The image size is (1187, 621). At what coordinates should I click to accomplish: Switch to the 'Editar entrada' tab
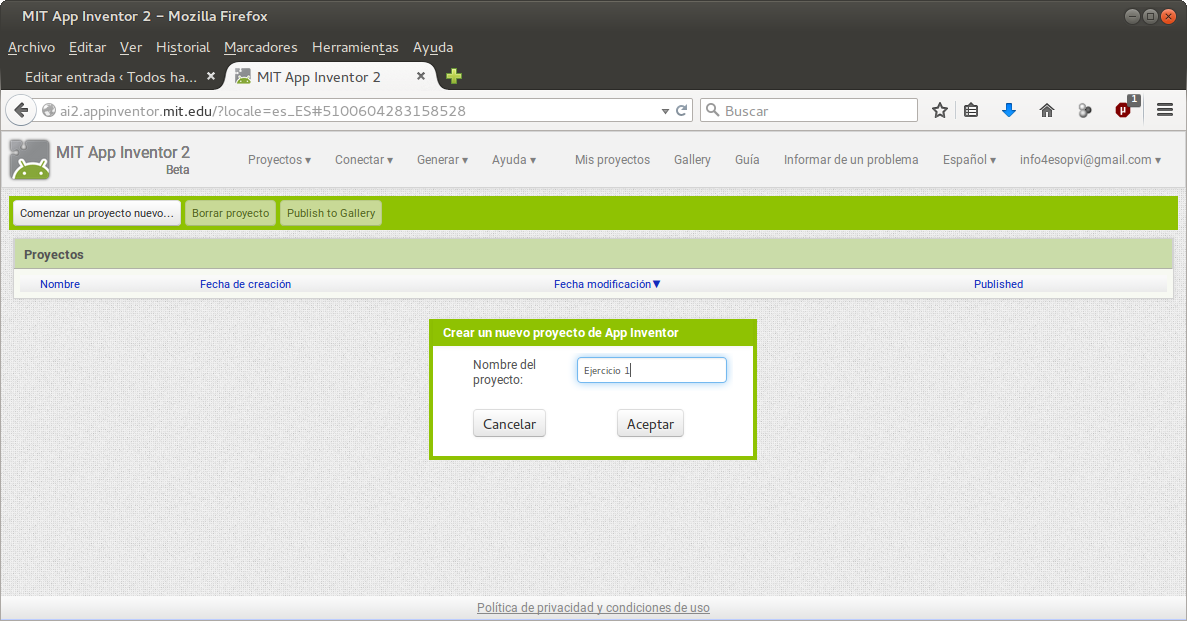tap(111, 77)
